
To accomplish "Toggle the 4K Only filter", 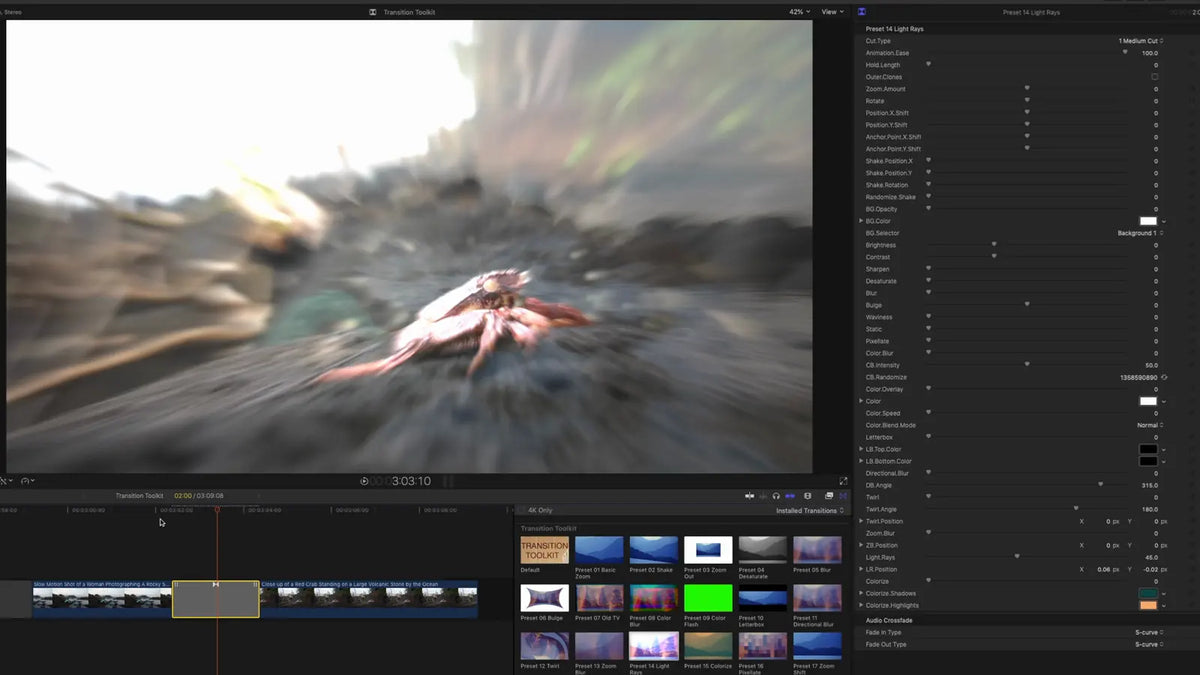I will 540,510.
